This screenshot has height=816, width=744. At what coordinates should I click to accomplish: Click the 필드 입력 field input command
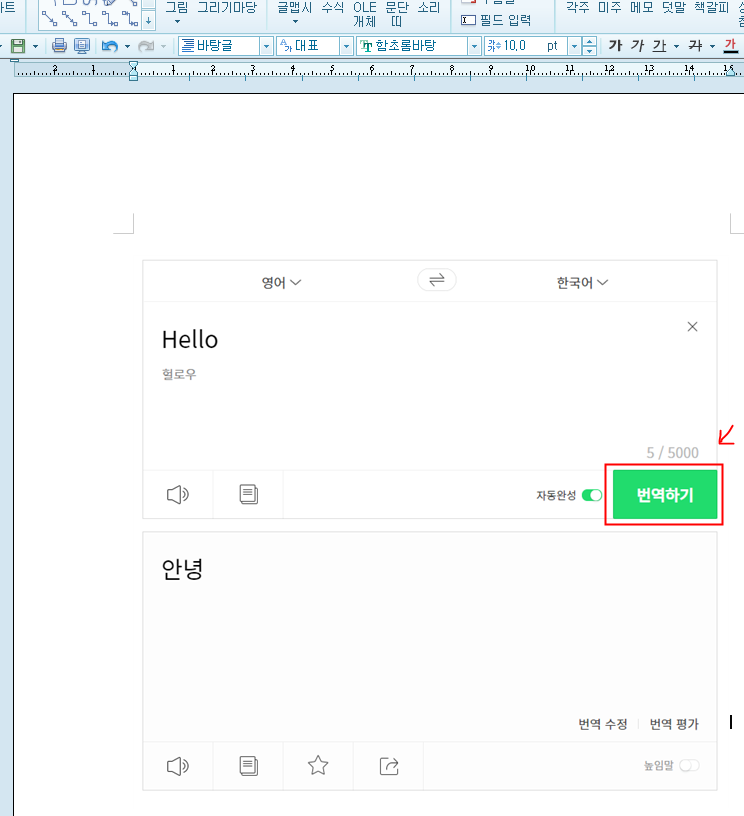496,20
